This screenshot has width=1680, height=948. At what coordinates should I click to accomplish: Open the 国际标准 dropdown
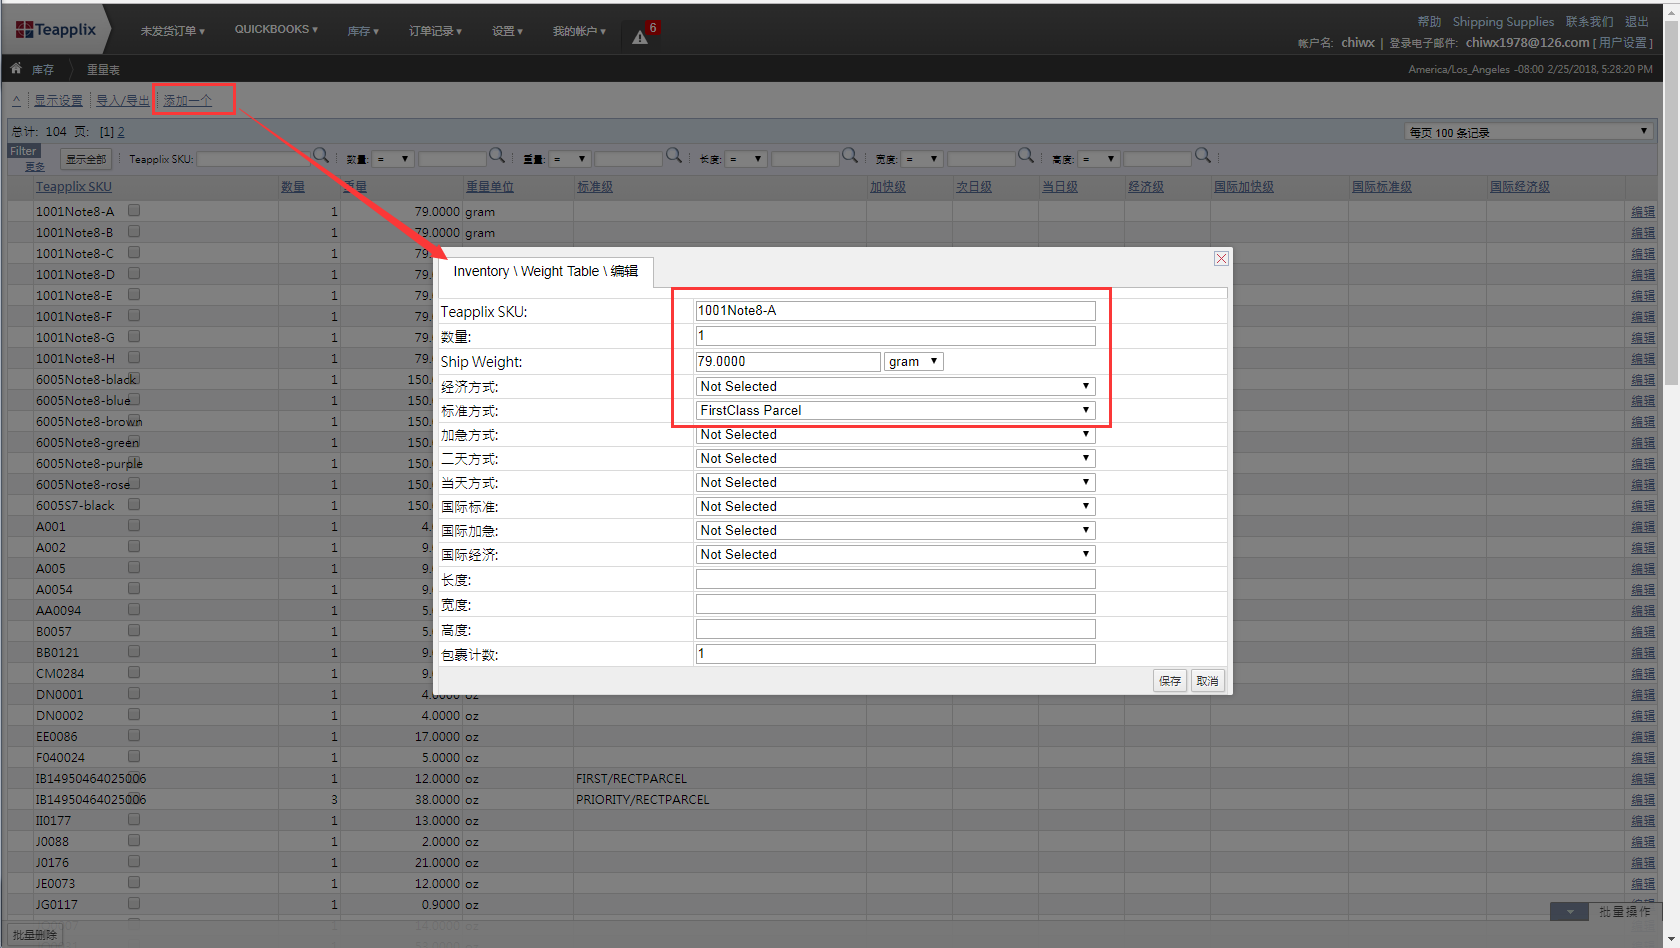[x=895, y=506]
